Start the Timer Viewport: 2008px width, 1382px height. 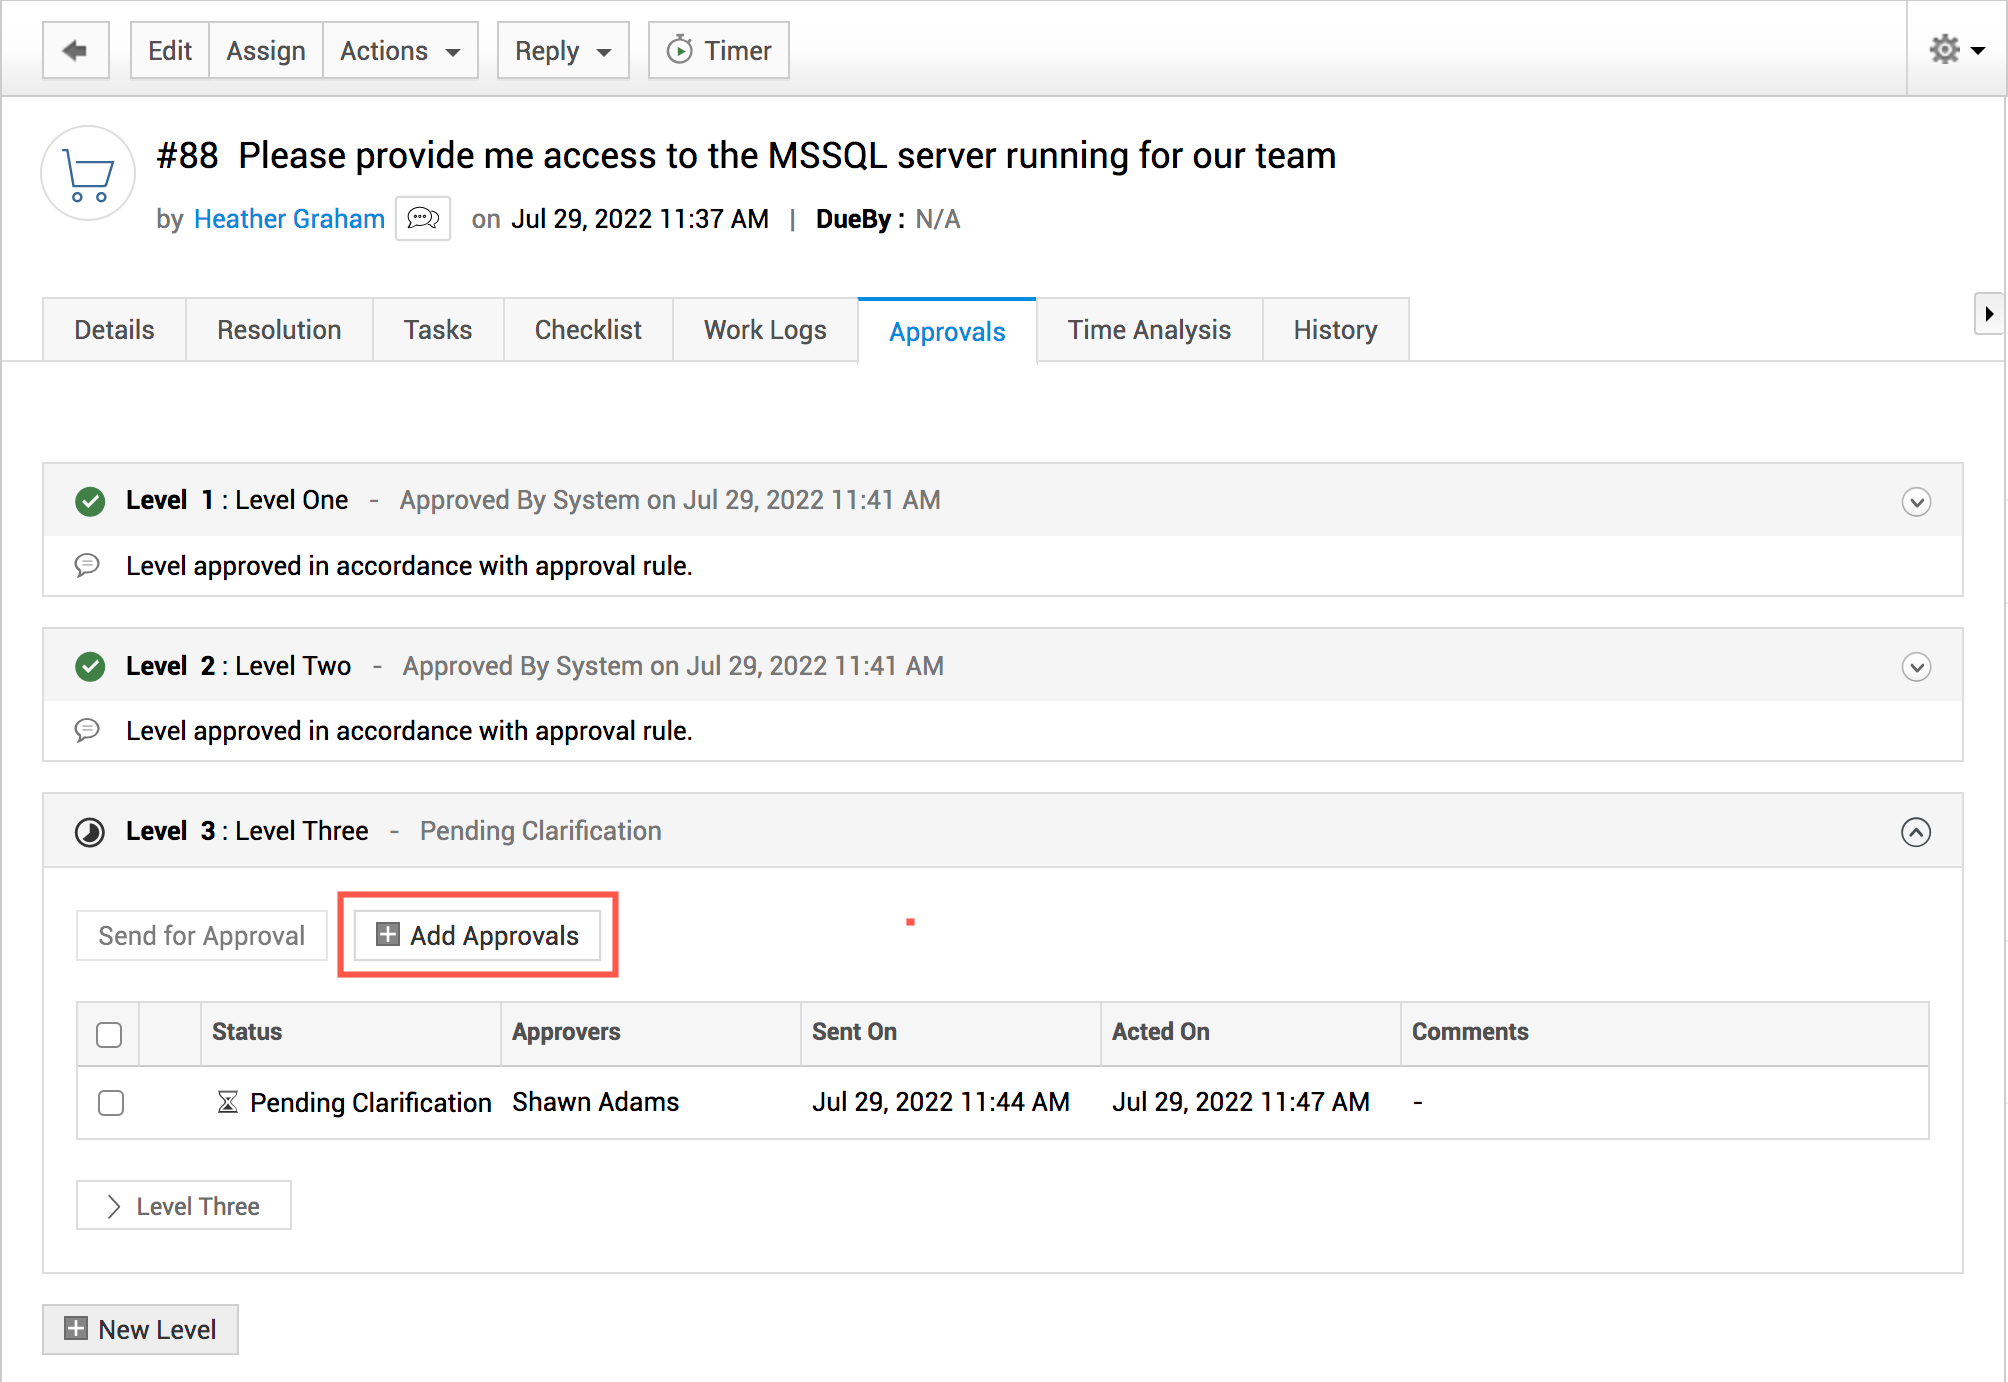pyautogui.click(x=718, y=50)
